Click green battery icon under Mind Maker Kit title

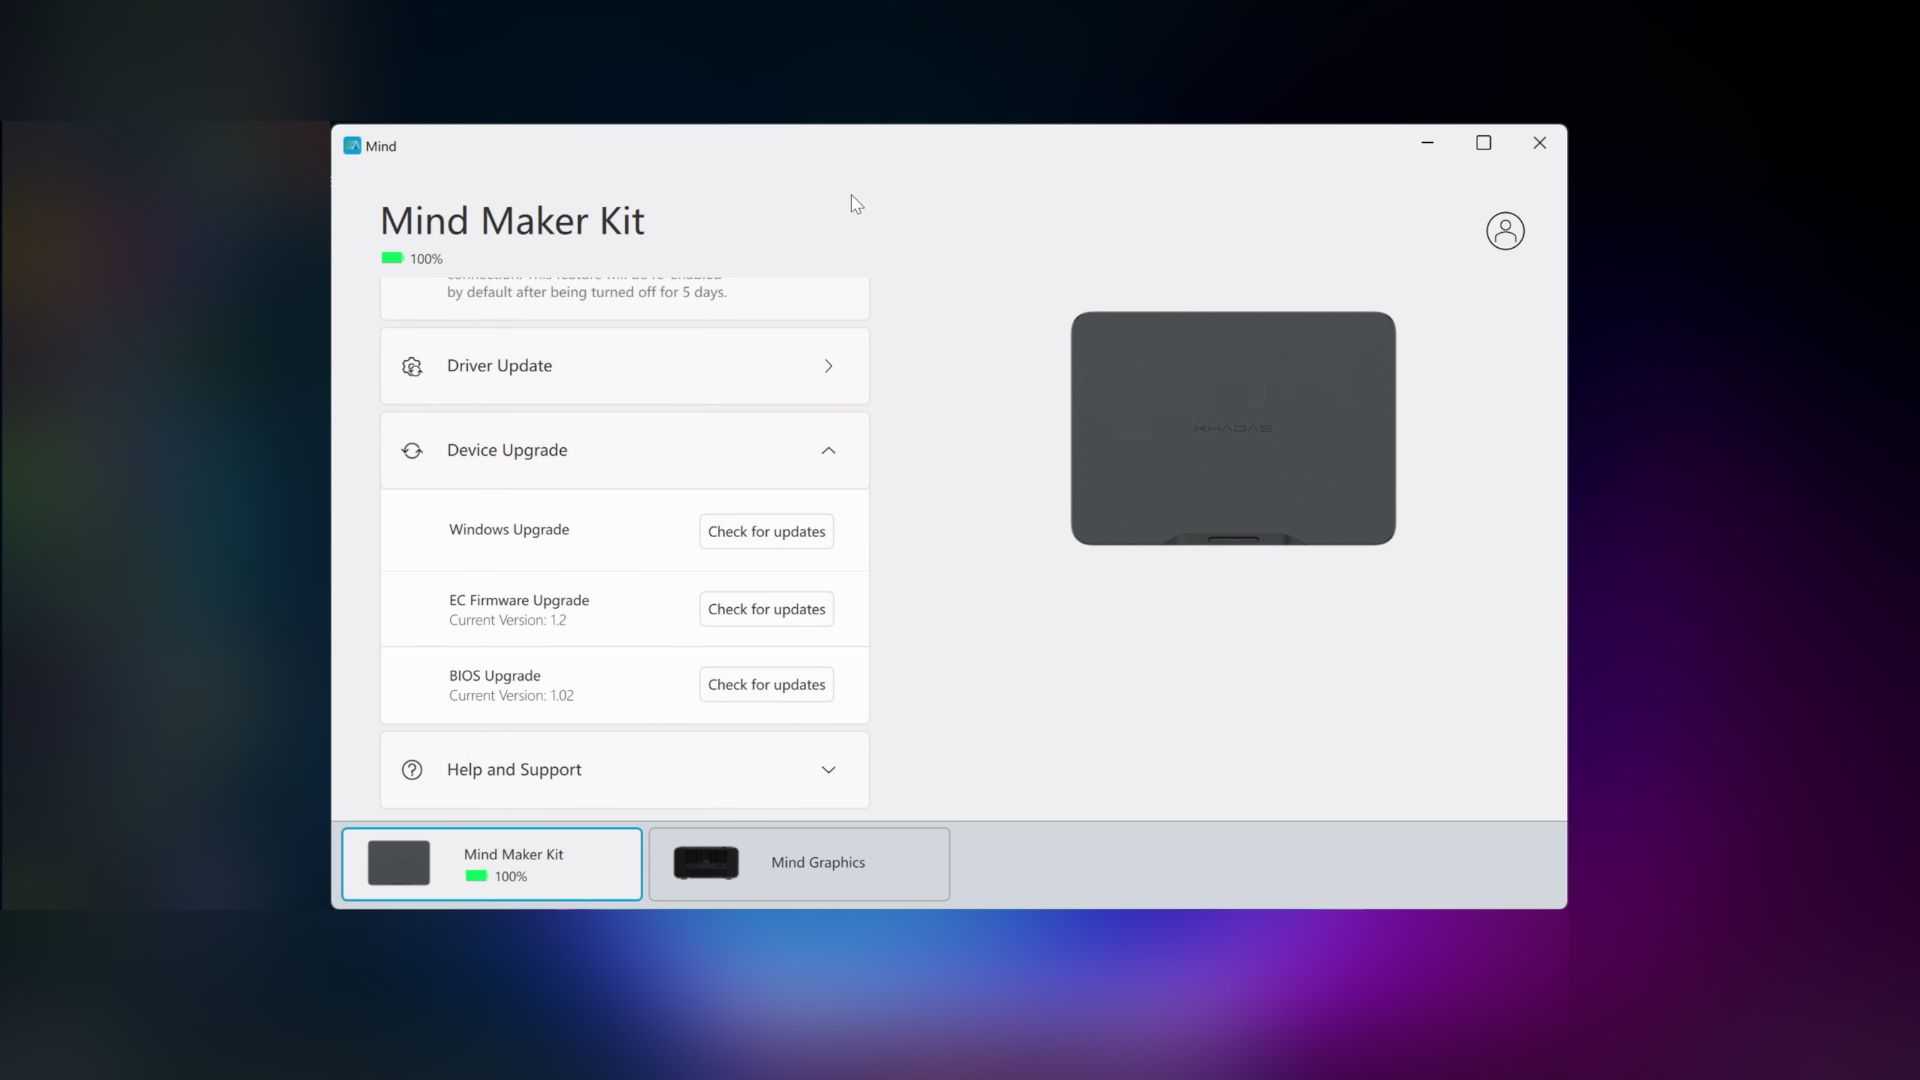point(392,258)
